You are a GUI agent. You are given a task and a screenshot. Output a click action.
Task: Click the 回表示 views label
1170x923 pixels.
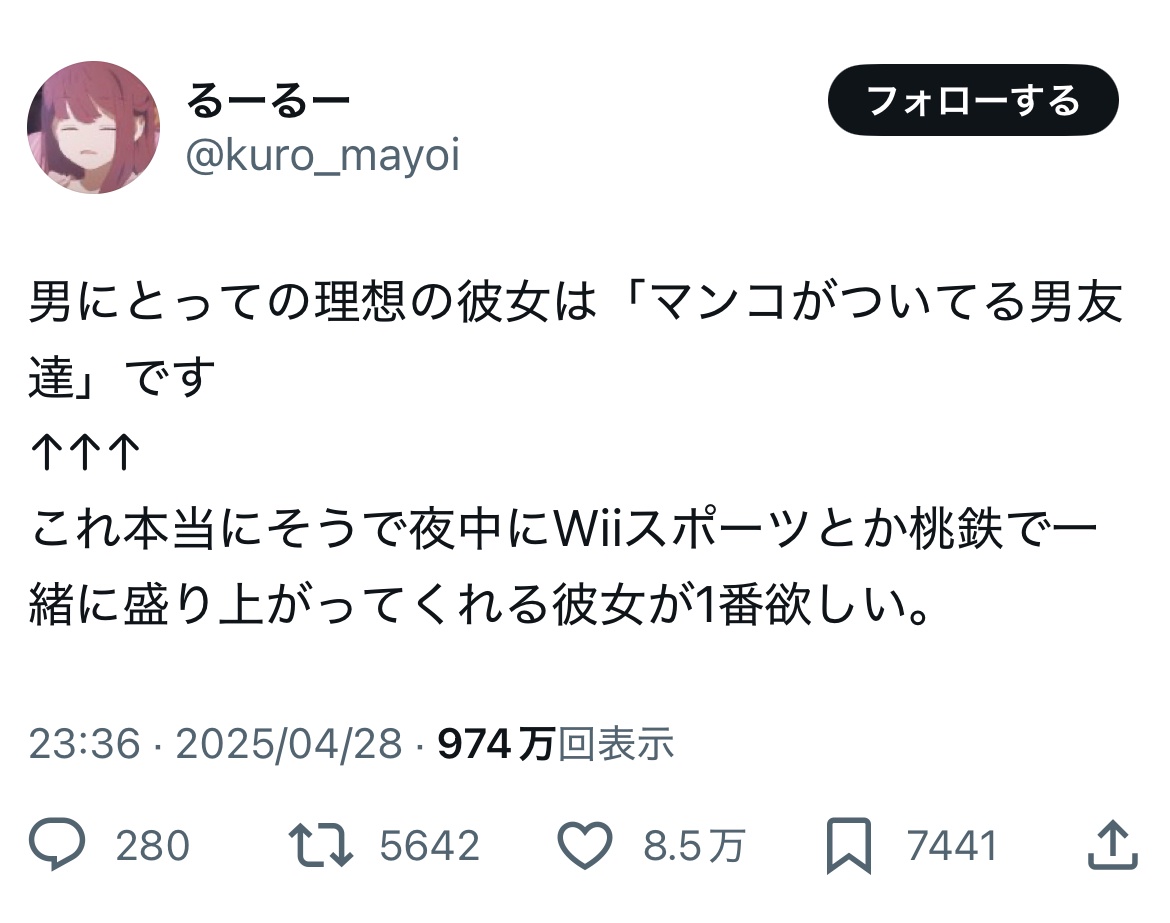click(616, 744)
